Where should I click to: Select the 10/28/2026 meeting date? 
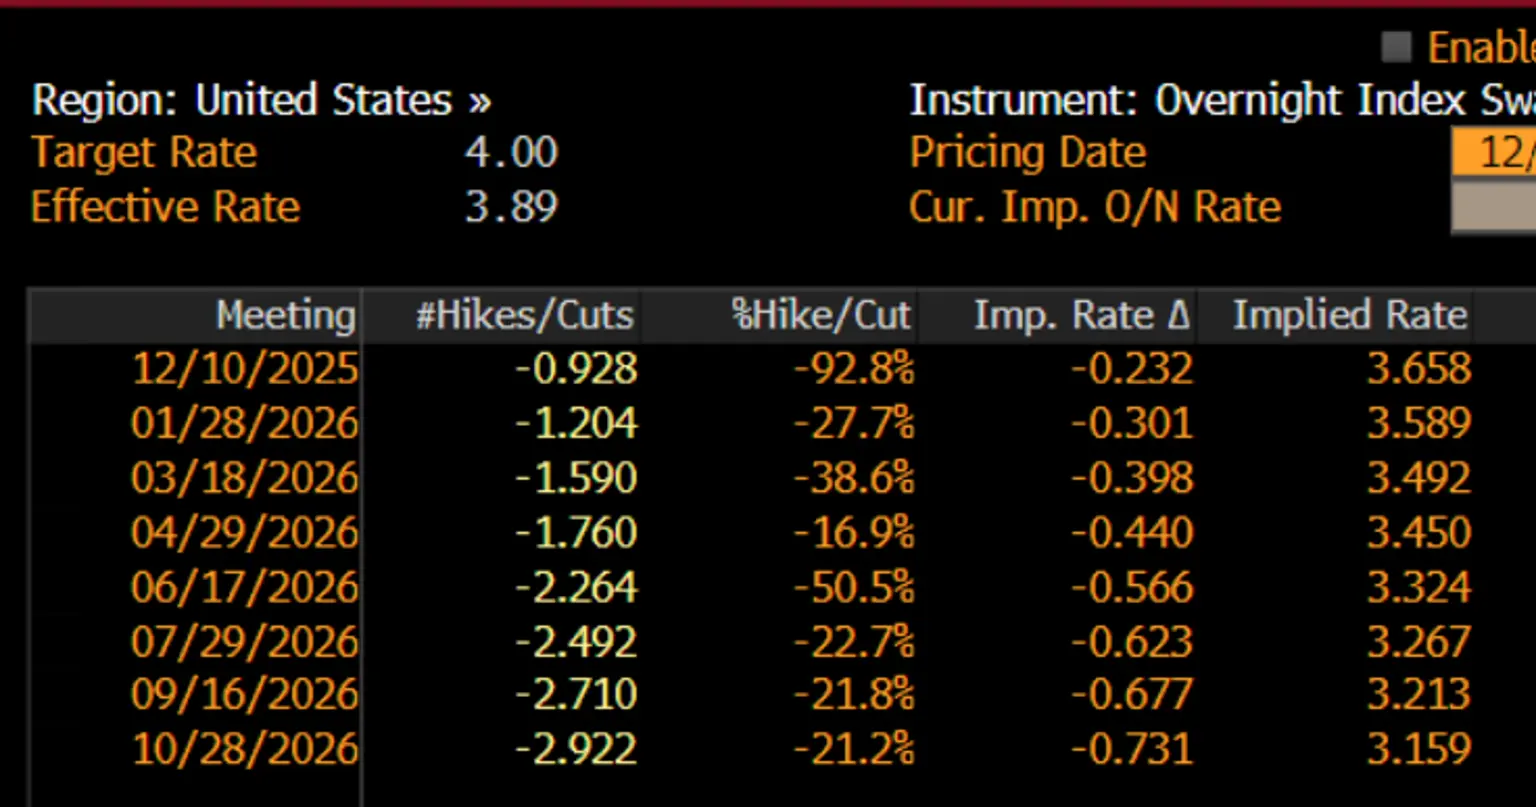point(245,748)
